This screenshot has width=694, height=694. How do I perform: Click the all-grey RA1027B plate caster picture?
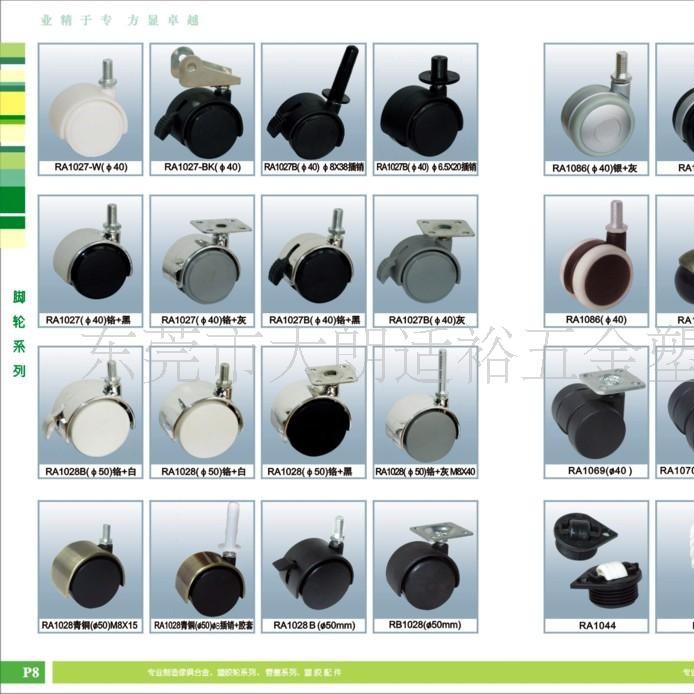pyautogui.click(x=425, y=254)
